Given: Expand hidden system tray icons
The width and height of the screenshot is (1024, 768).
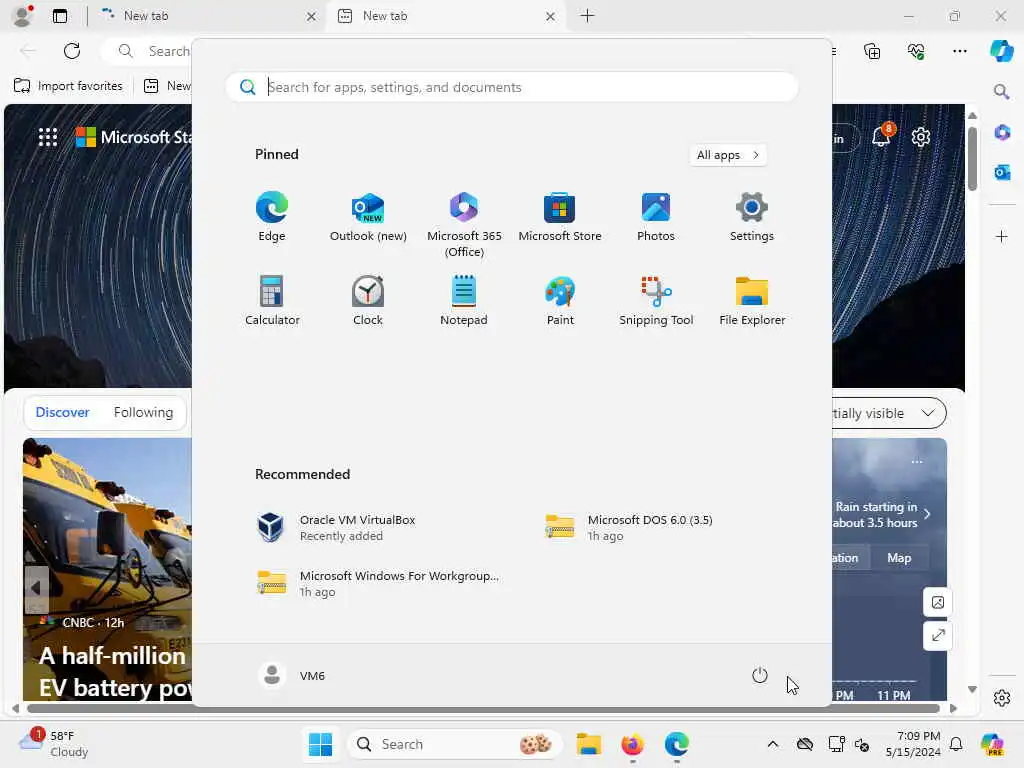Looking at the screenshot, I should [773, 744].
